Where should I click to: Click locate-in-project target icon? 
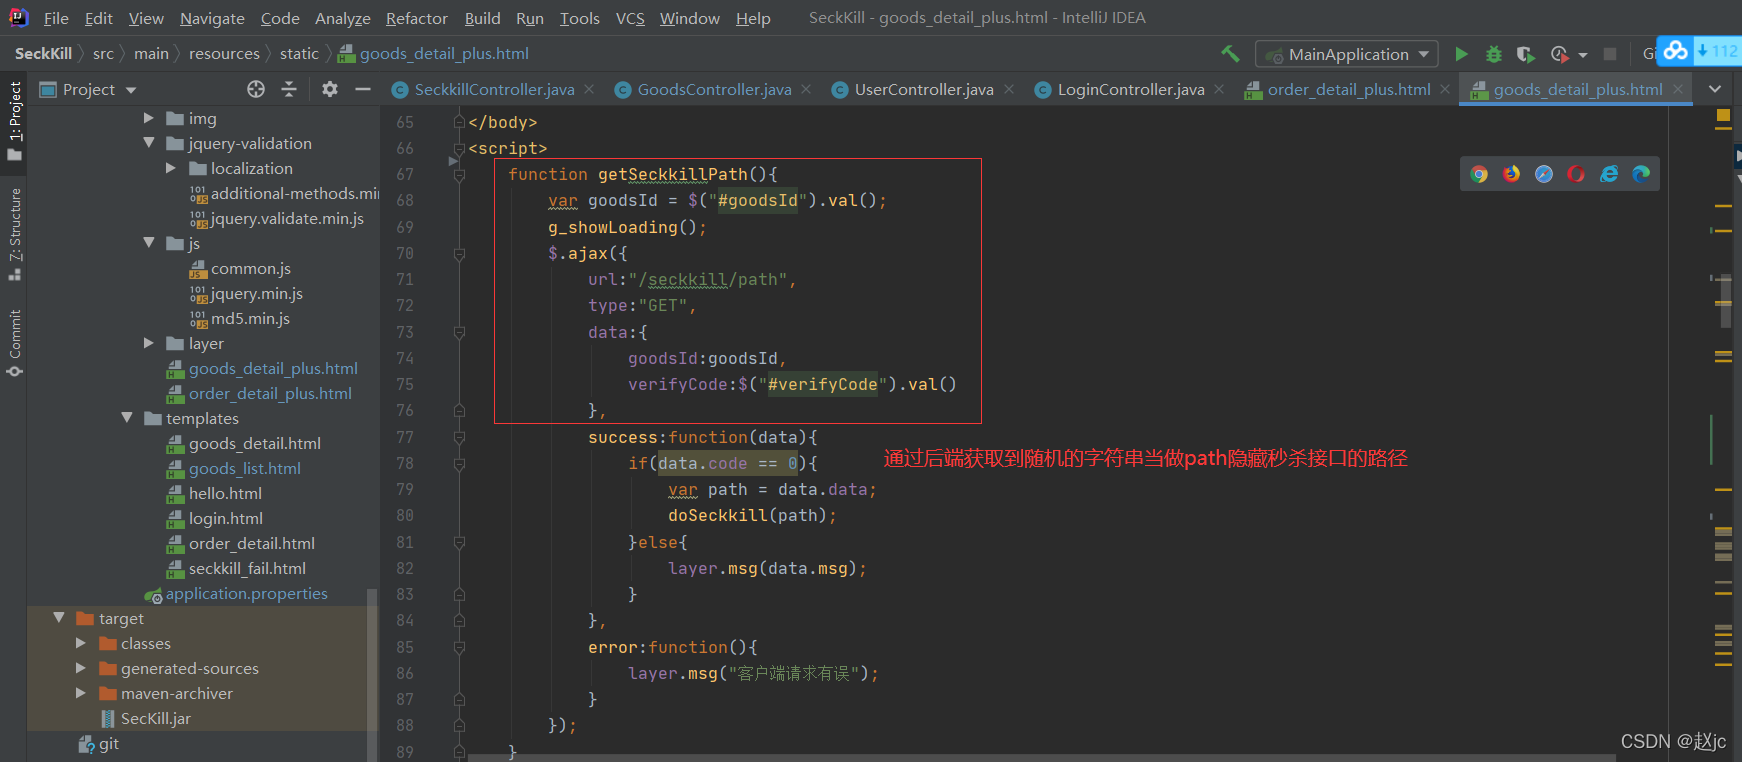click(256, 89)
